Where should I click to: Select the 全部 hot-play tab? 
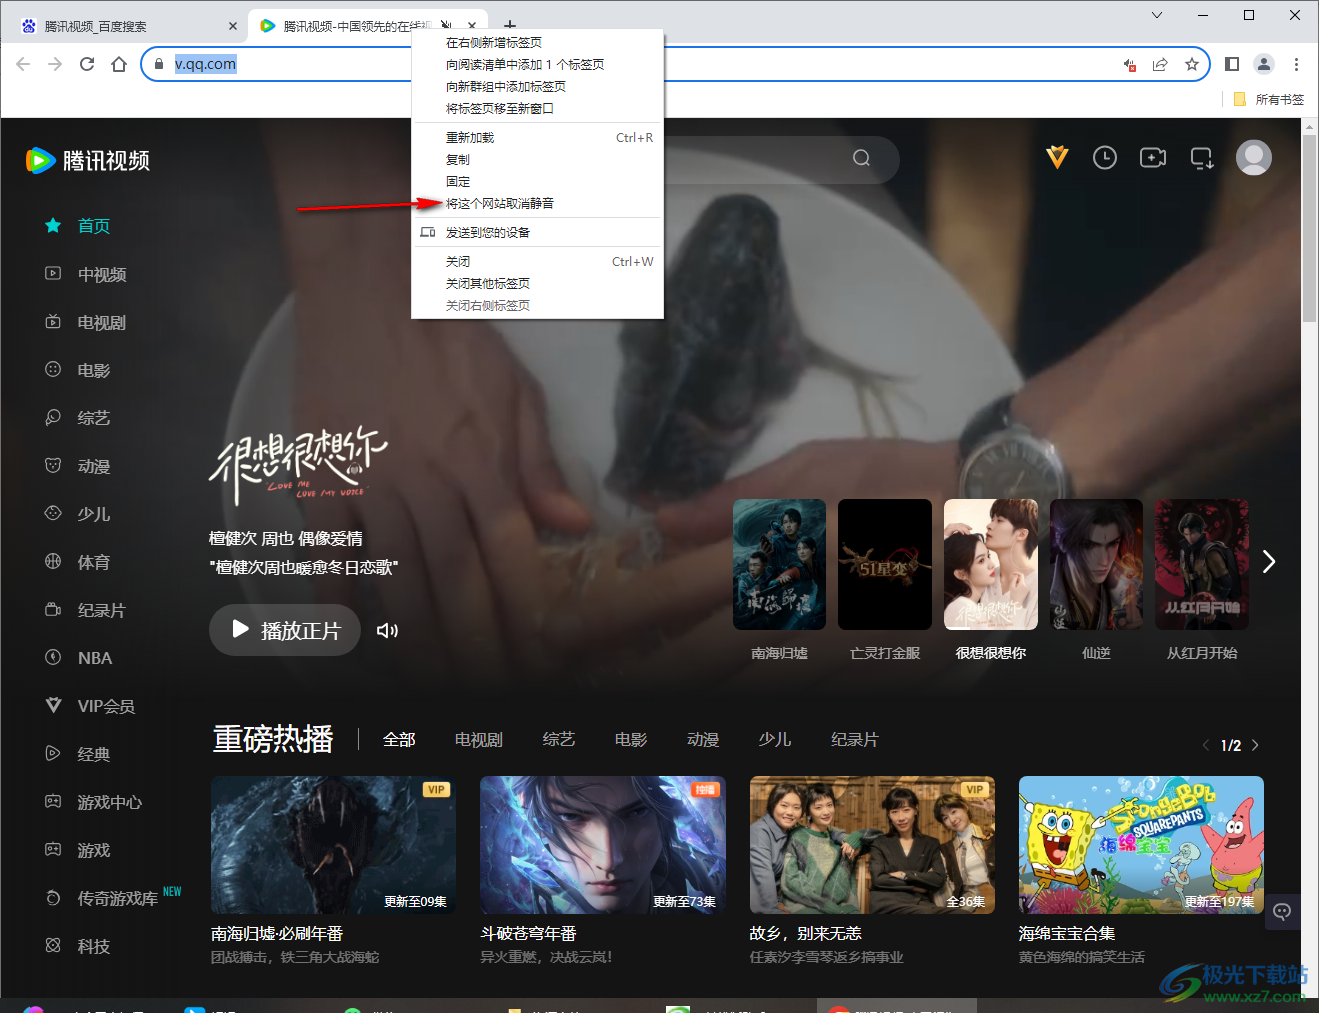pos(399,740)
